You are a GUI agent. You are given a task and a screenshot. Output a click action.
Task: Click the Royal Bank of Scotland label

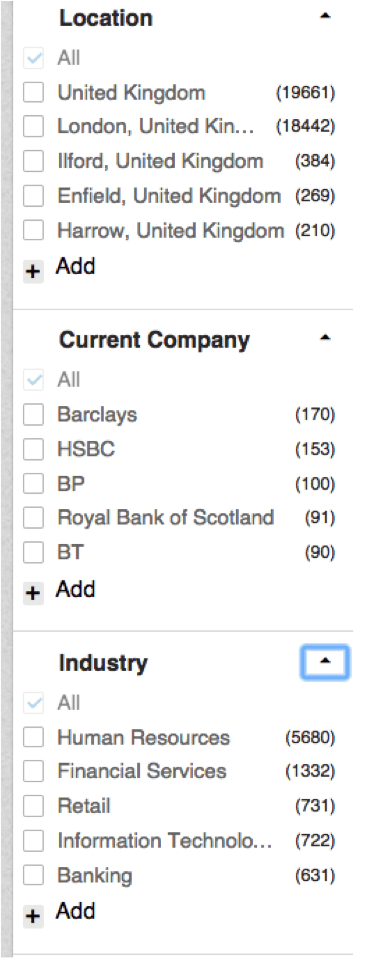pos(166,517)
